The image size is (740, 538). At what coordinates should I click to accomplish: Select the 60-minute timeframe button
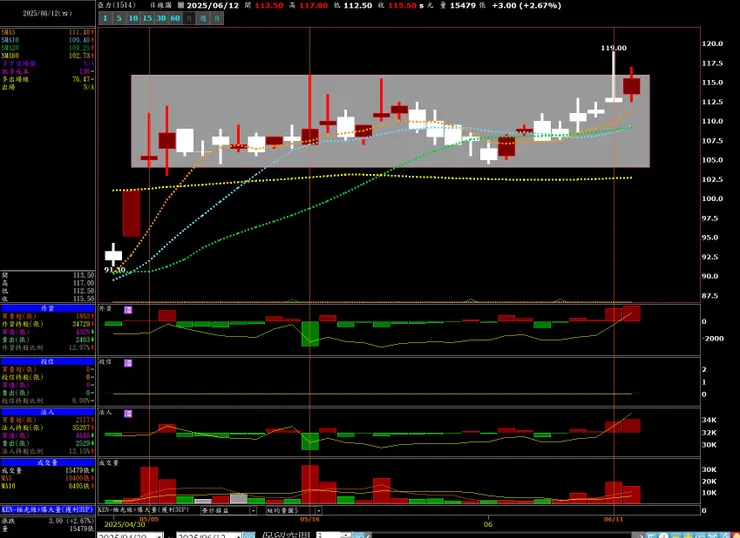coord(175,18)
